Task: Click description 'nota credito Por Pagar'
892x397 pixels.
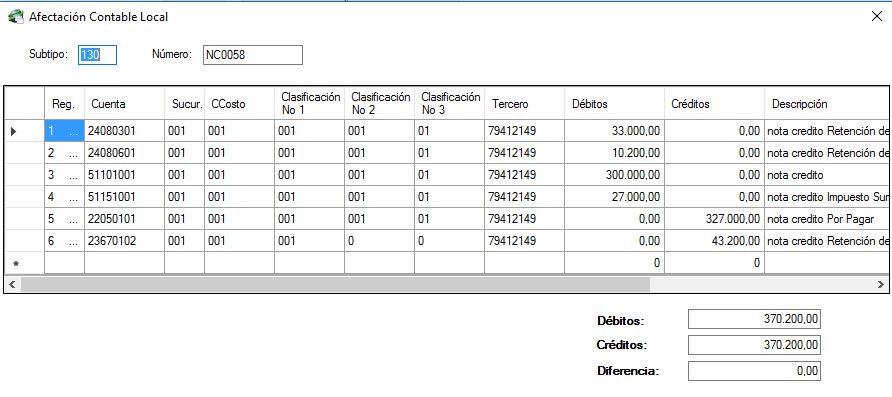Action: pyautogui.click(x=827, y=219)
